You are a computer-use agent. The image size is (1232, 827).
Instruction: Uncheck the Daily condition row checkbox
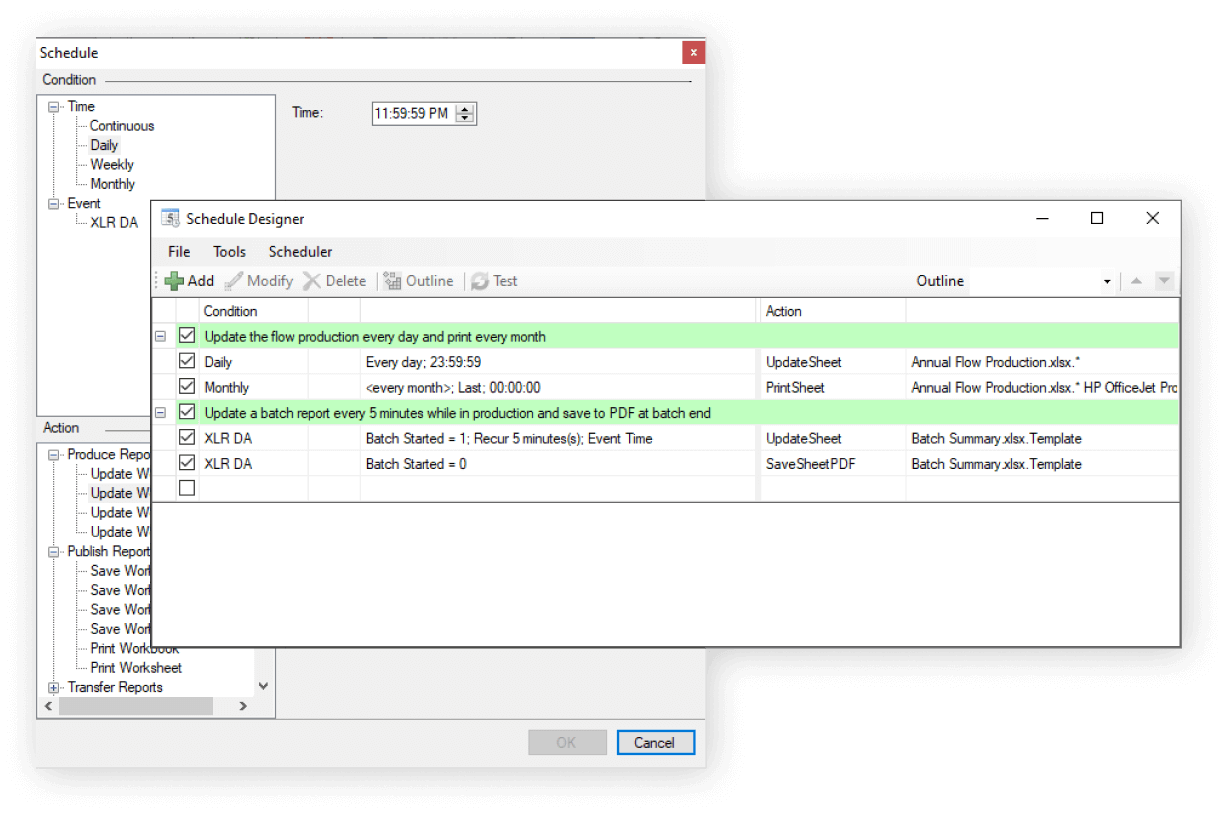click(187, 361)
